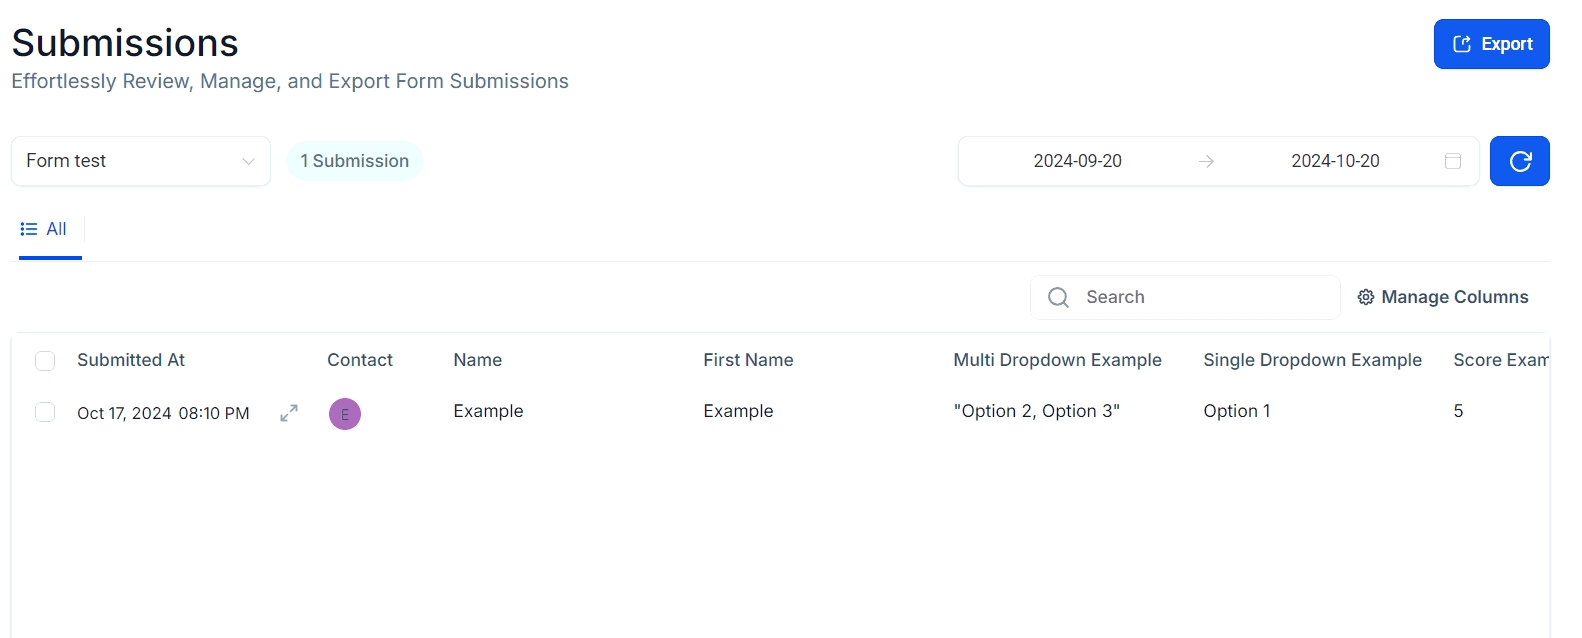This screenshot has height=638, width=1582.
Task: Toggle the select-all header checkbox
Action: [45, 361]
